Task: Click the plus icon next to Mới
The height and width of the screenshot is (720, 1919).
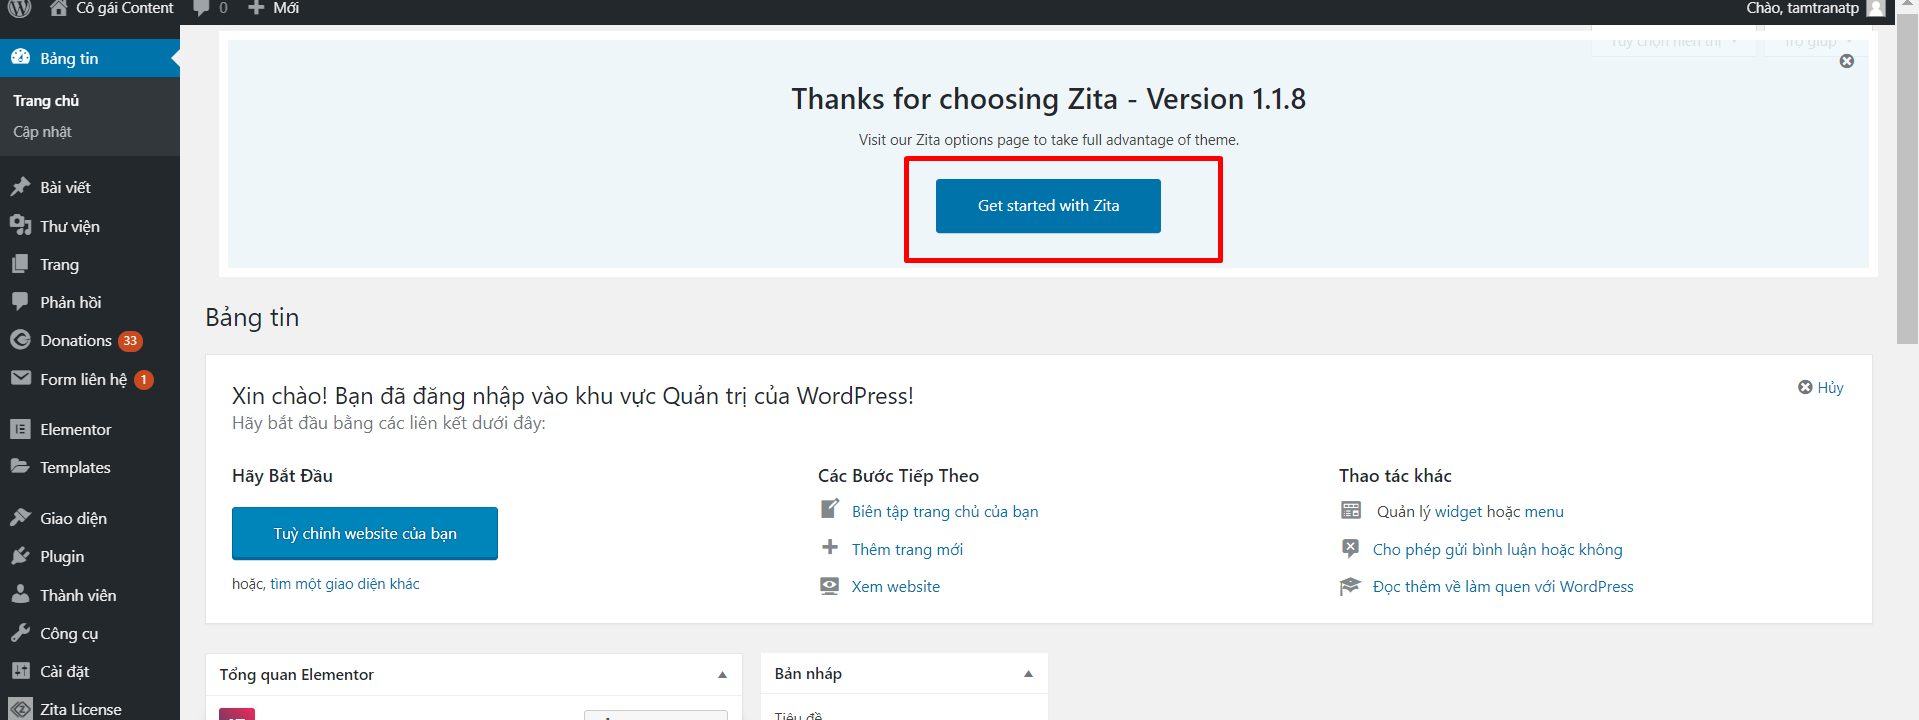Action: pyautogui.click(x=256, y=8)
